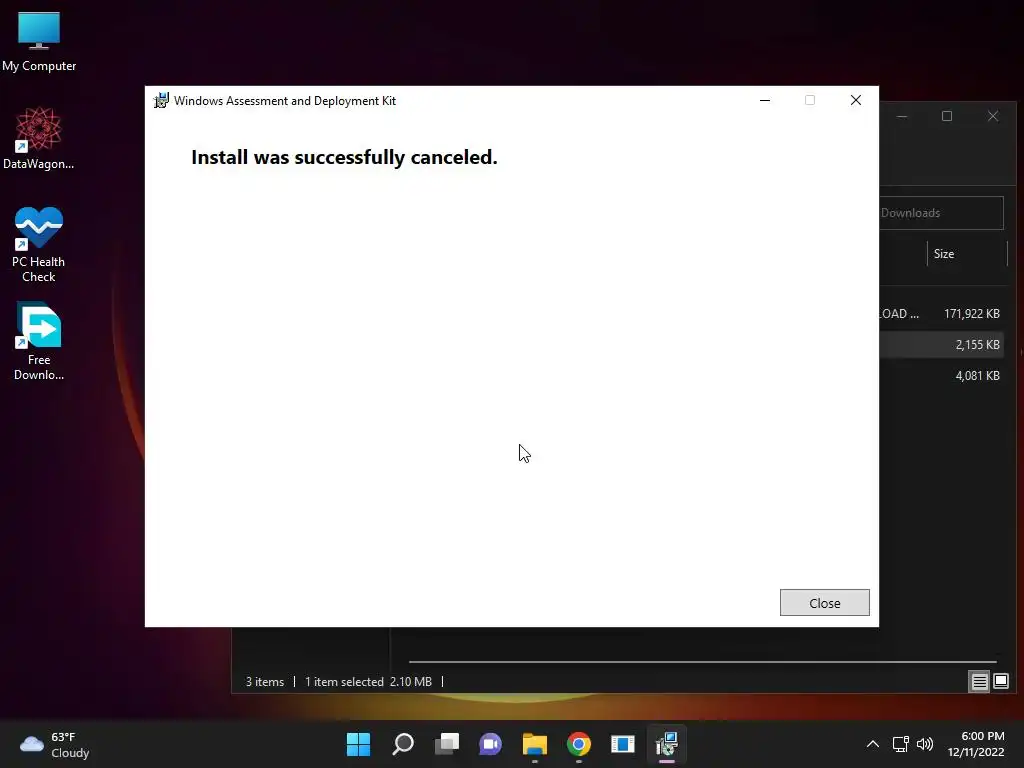Select the DataWagon desktop shortcut
Viewport: 1024px width, 768px height.
(x=39, y=138)
